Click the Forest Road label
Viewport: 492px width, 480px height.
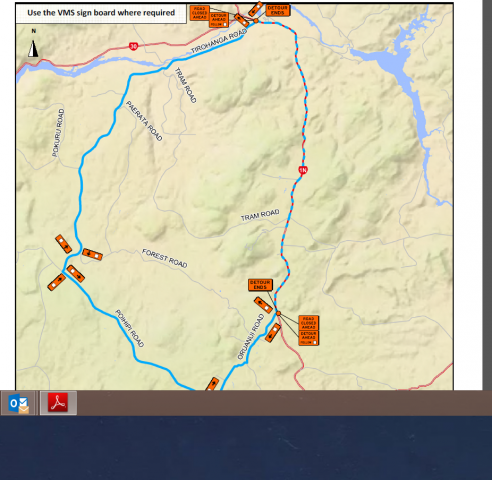click(x=164, y=258)
